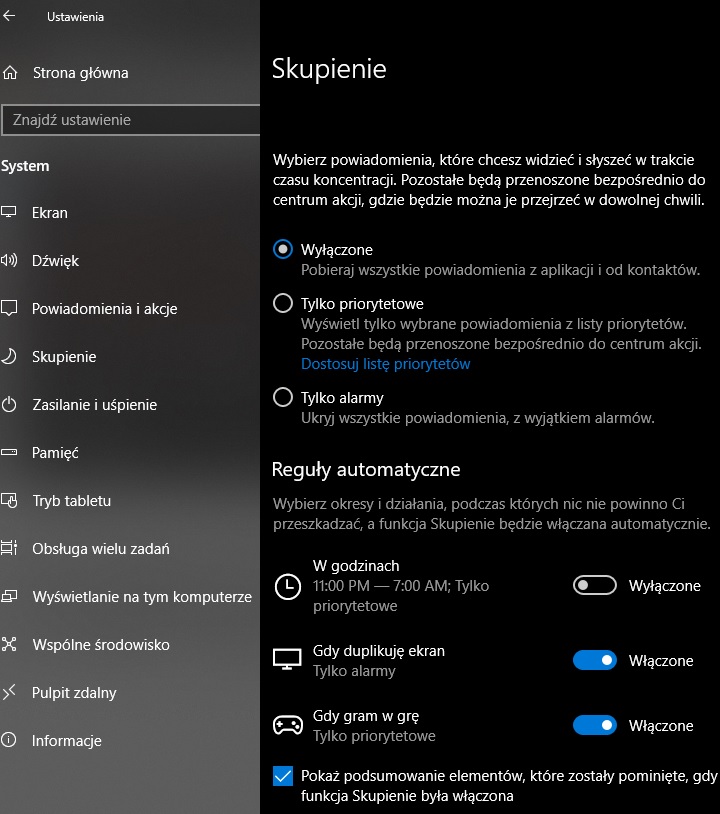
Task: Open Powiadomienia i akcje settings page
Action: pyautogui.click(x=104, y=309)
